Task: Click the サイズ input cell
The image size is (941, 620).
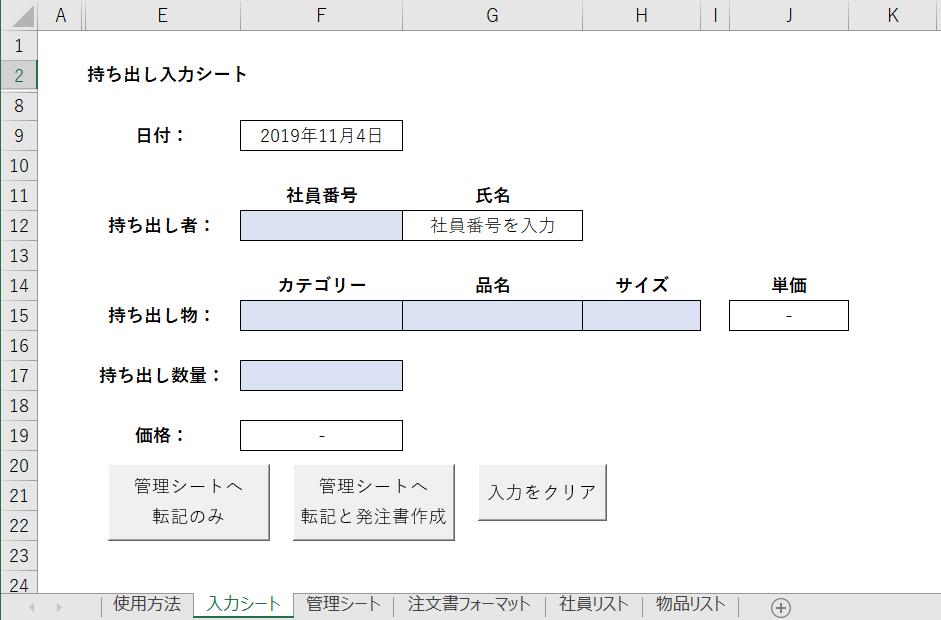Action: click(641, 316)
